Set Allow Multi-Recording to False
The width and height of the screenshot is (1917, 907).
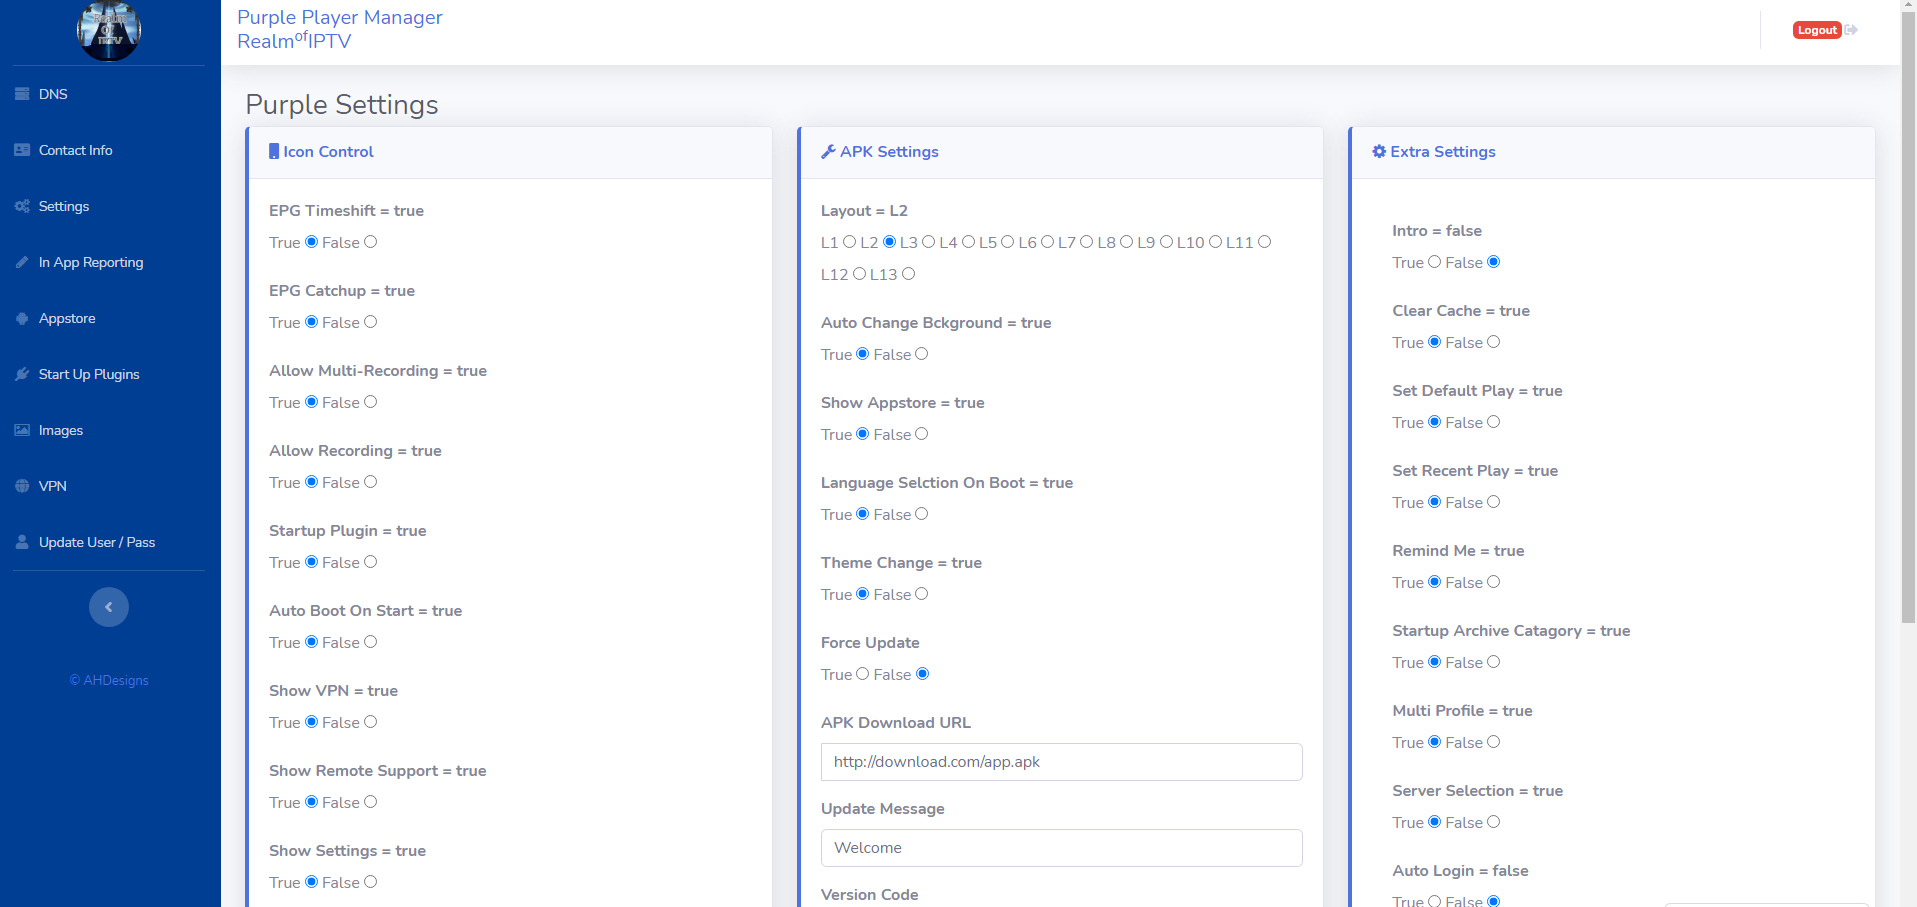[371, 402]
